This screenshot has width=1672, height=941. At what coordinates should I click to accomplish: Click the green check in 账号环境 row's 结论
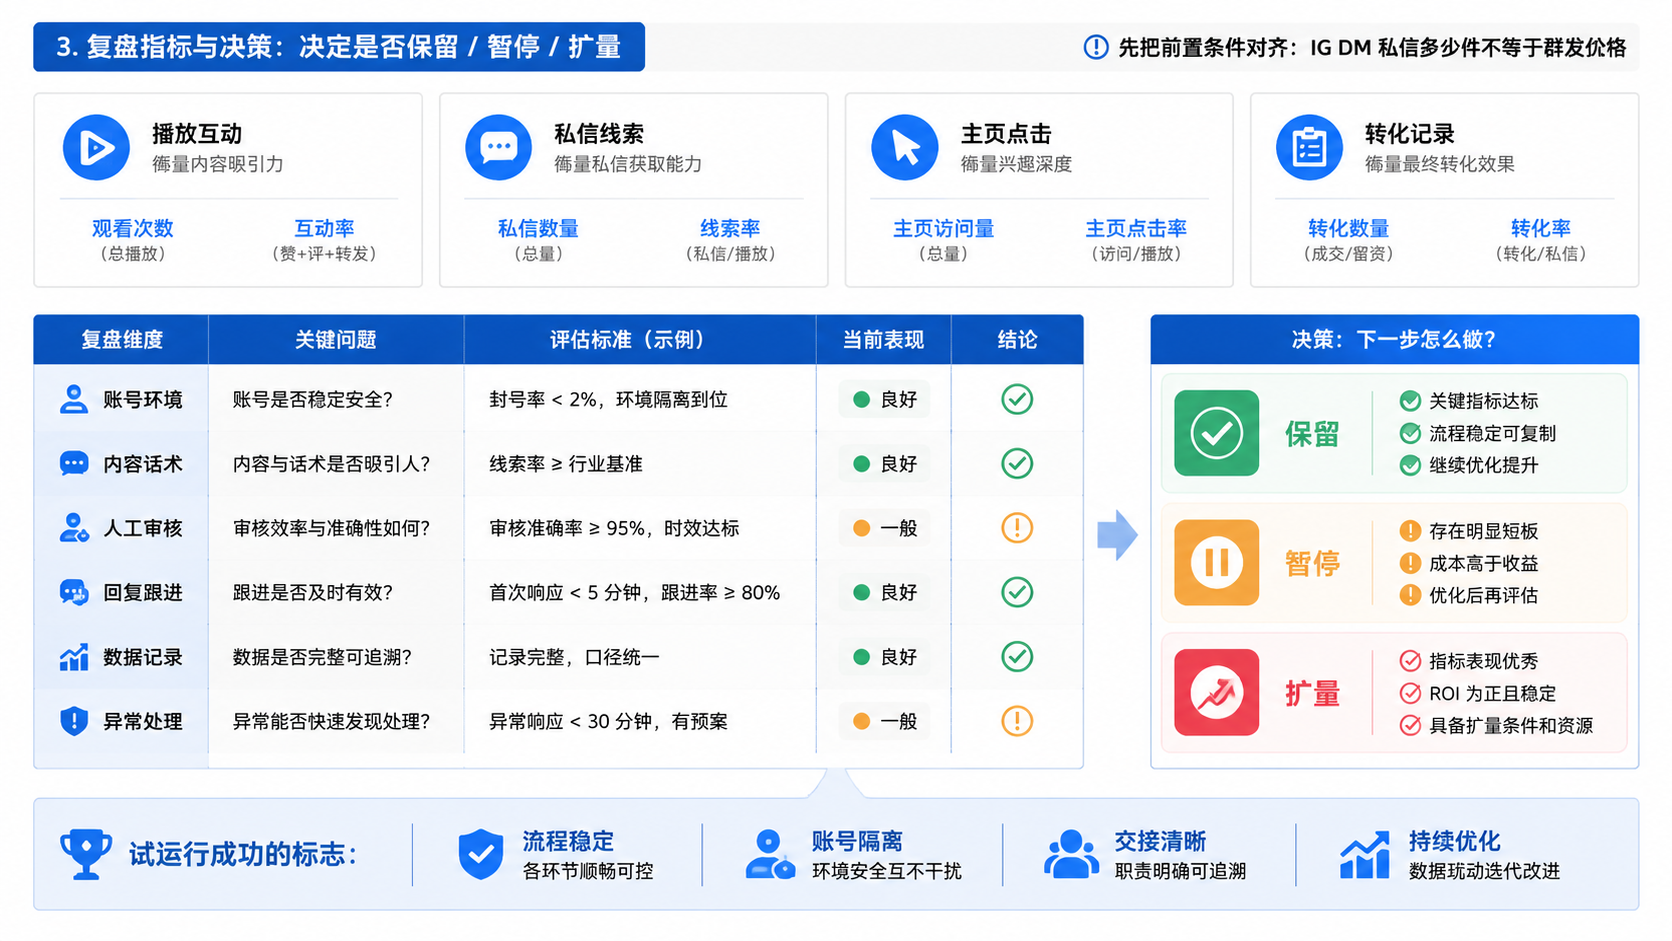(1017, 399)
